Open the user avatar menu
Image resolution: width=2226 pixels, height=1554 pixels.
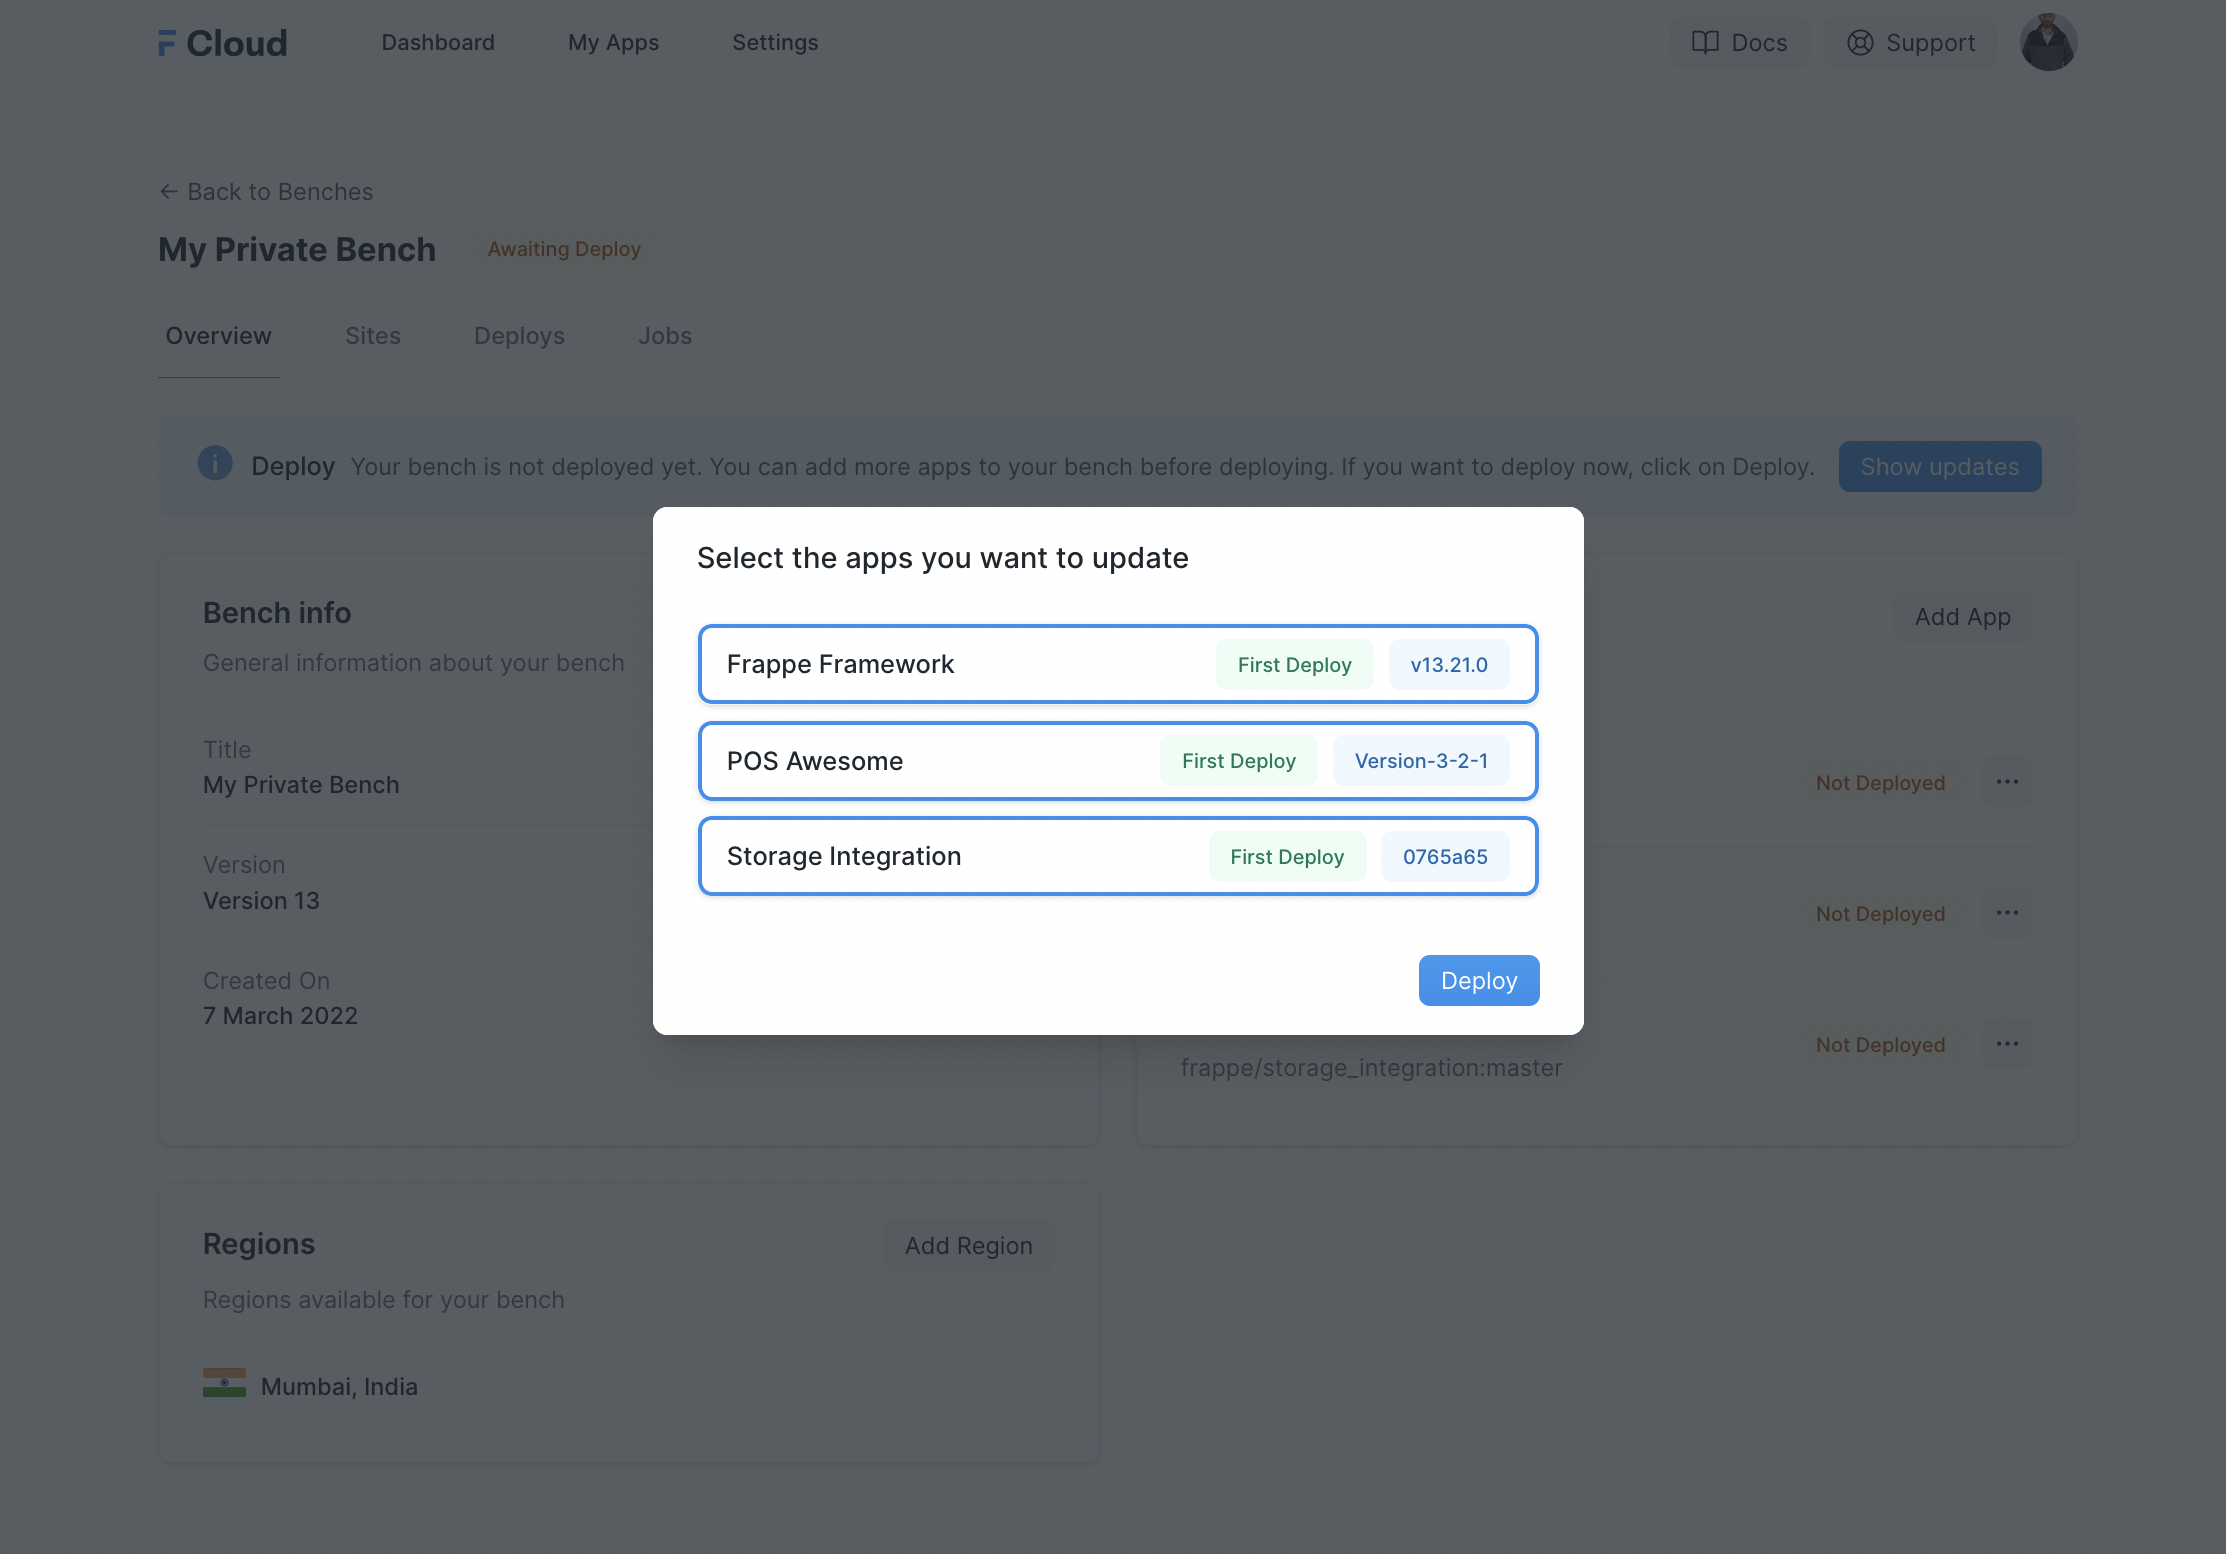pos(2048,43)
